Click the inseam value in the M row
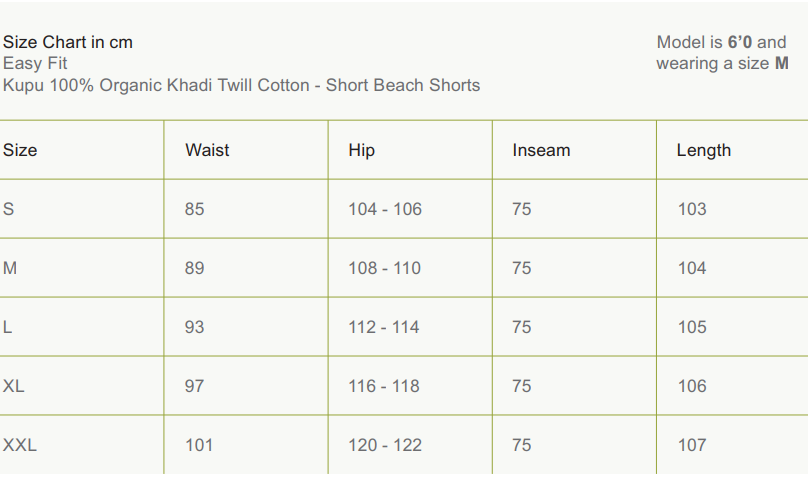The width and height of the screenshot is (808, 477). (522, 268)
